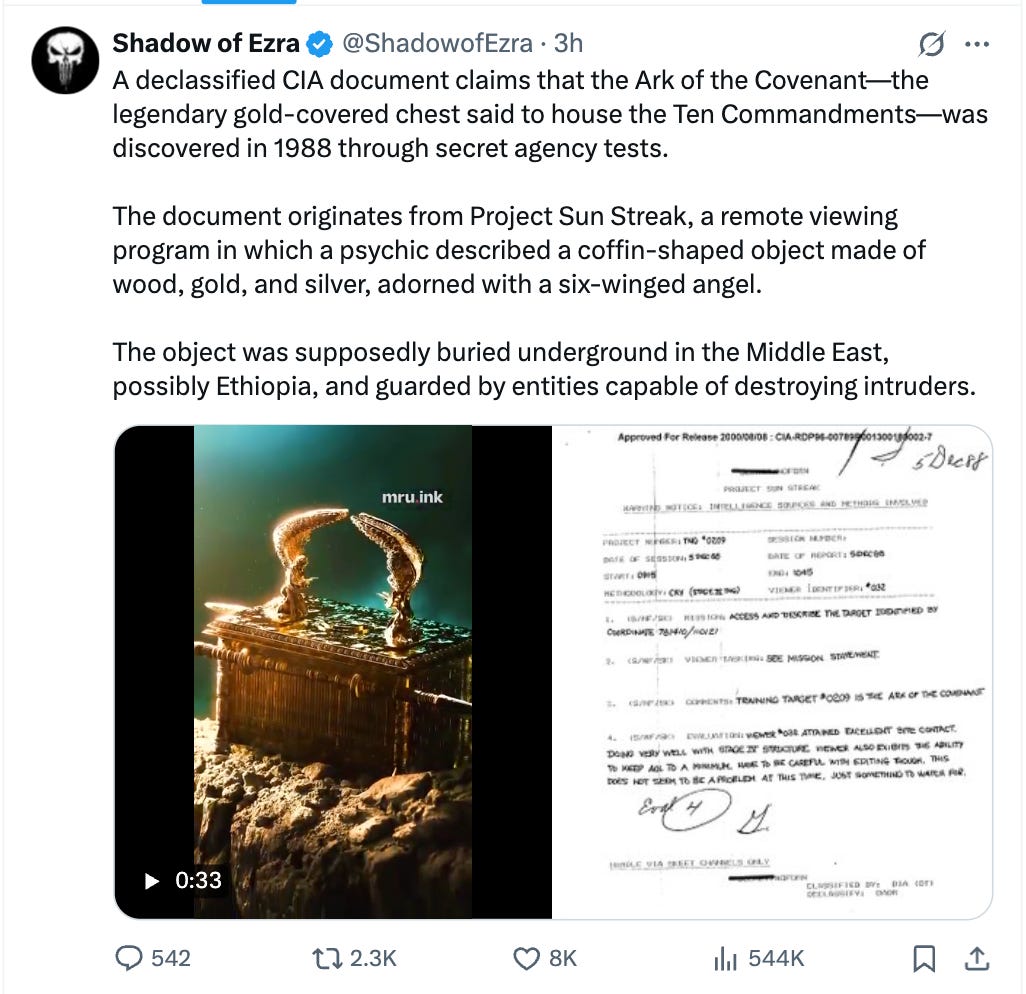Open the declassified CIA document image

point(780,670)
